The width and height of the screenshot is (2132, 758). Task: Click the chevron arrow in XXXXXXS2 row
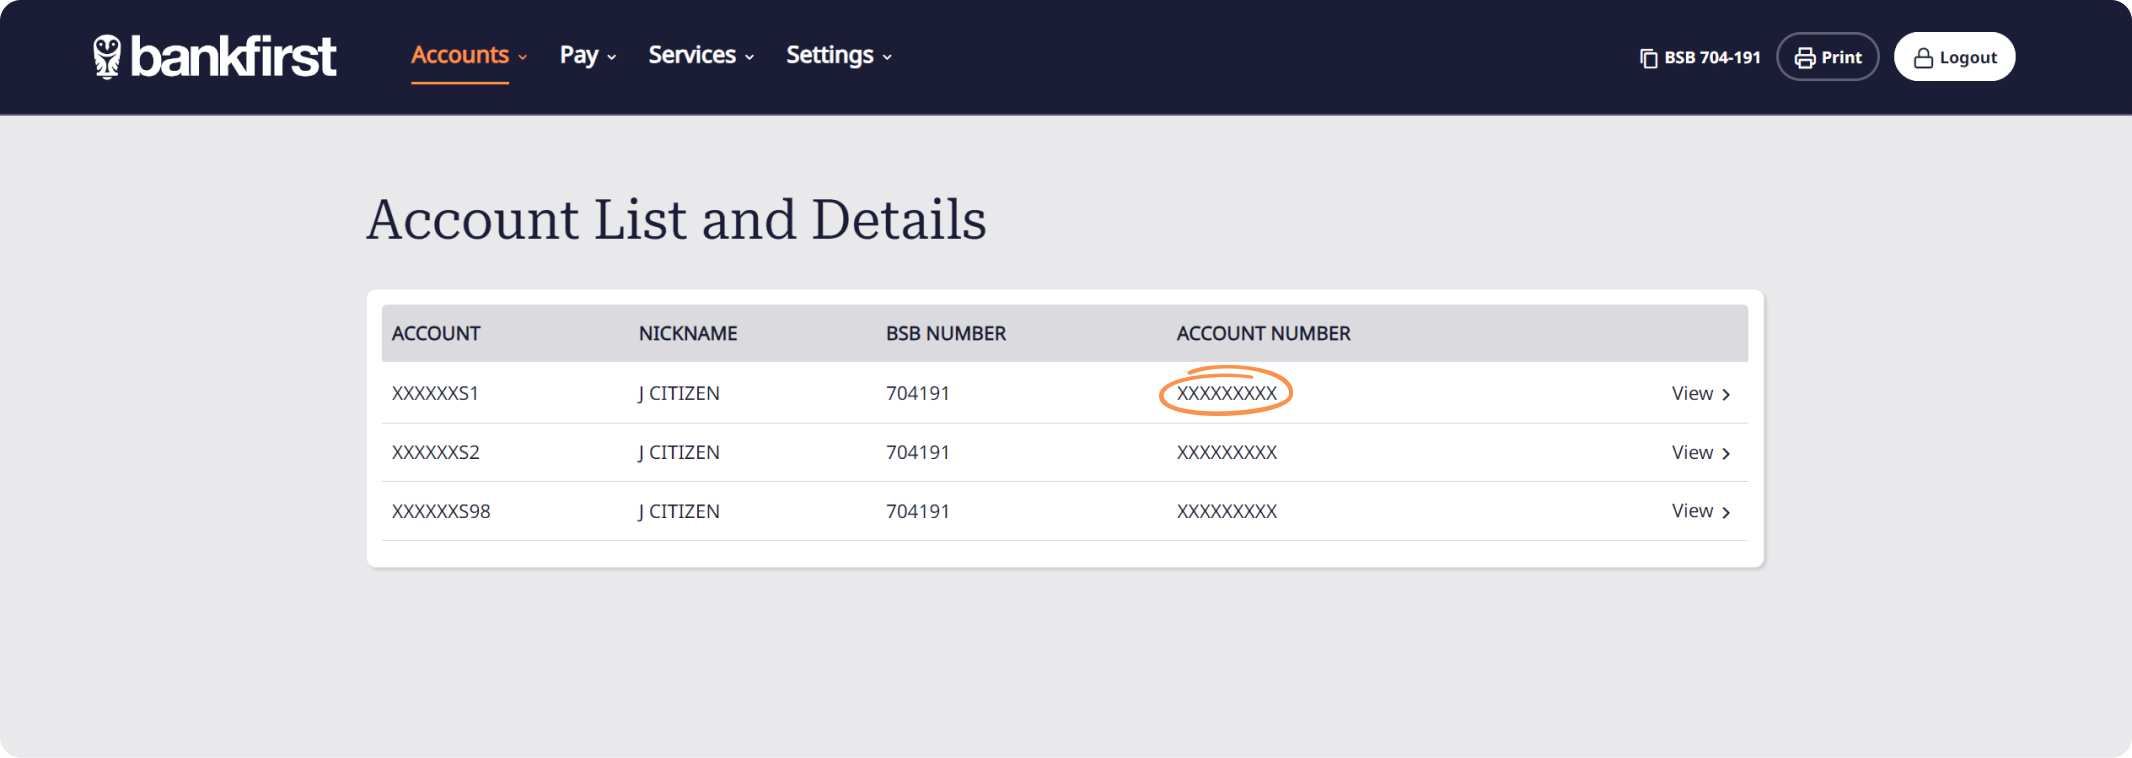[x=1726, y=454]
